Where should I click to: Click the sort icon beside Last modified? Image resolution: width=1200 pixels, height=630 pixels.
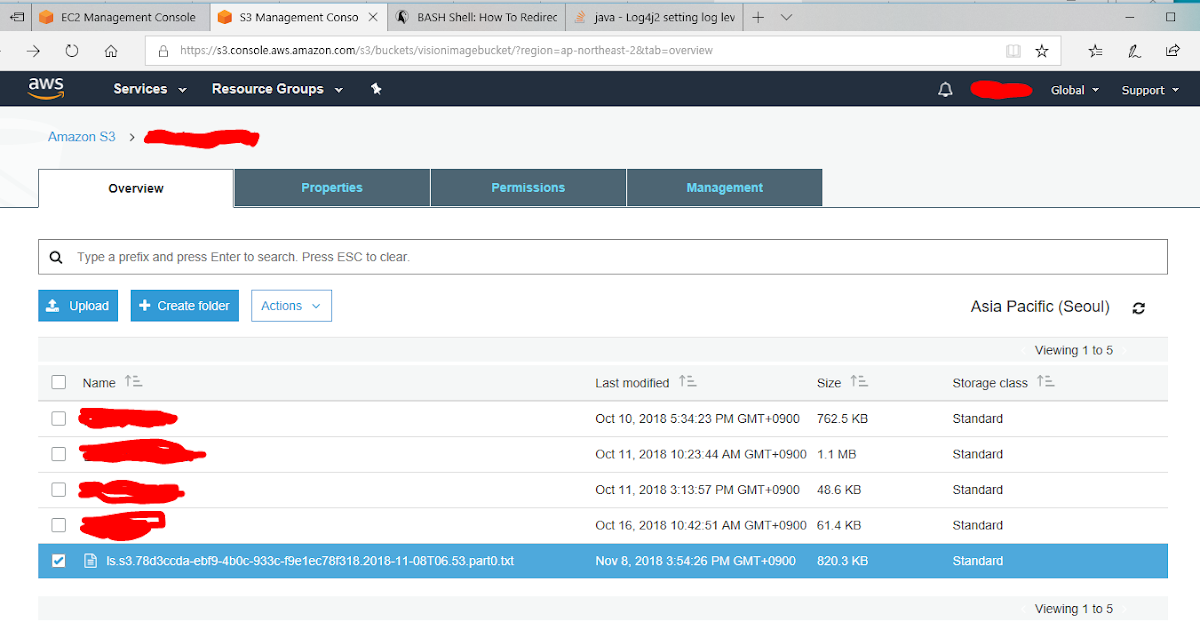[687, 382]
